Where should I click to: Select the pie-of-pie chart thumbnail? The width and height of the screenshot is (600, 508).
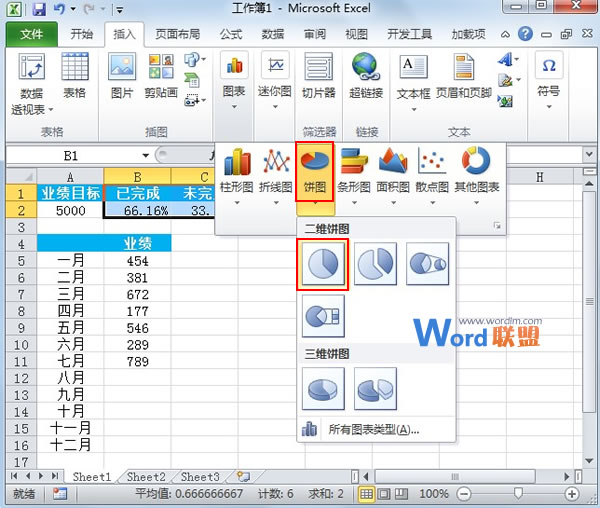427,264
